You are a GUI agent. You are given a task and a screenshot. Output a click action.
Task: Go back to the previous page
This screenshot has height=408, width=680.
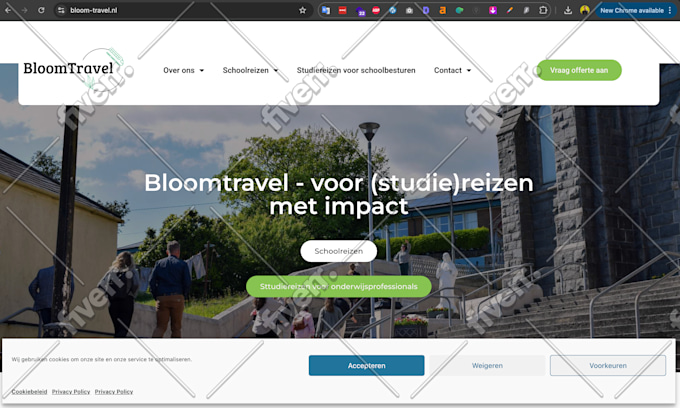(8, 10)
